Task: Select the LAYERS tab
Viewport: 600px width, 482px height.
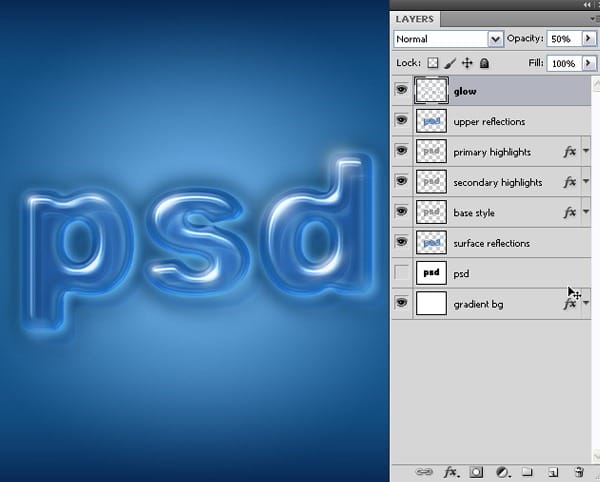Action: [x=415, y=19]
